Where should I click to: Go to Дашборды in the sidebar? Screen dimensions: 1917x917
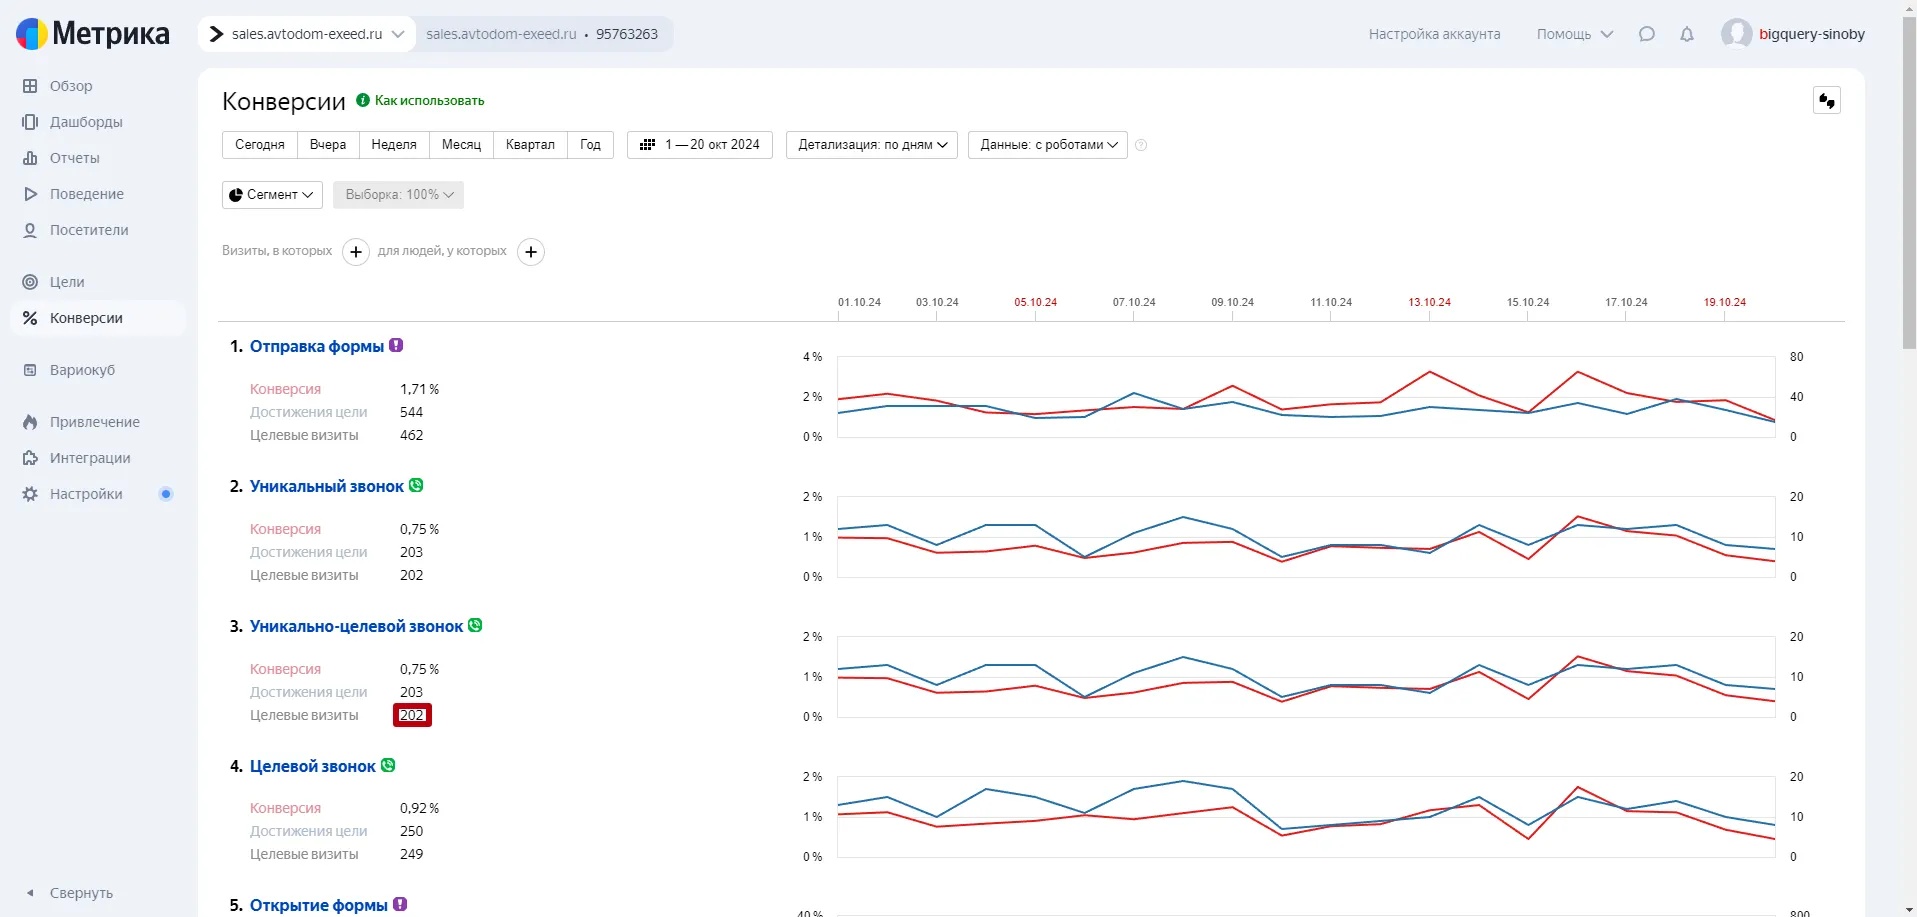tap(86, 122)
